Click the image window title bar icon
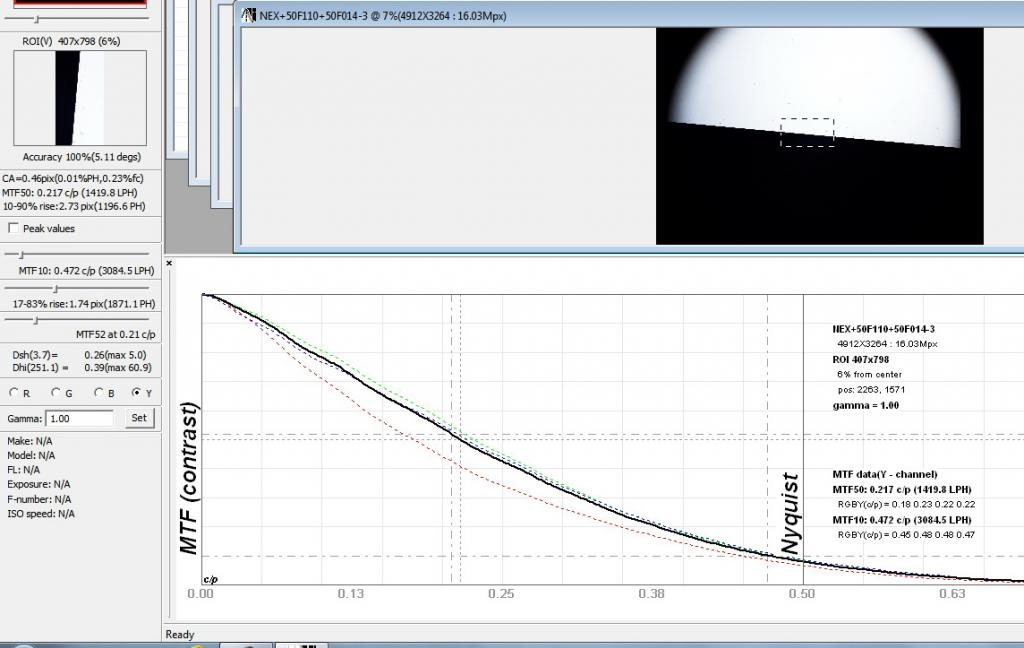The height and width of the screenshot is (648, 1024). click(x=248, y=15)
